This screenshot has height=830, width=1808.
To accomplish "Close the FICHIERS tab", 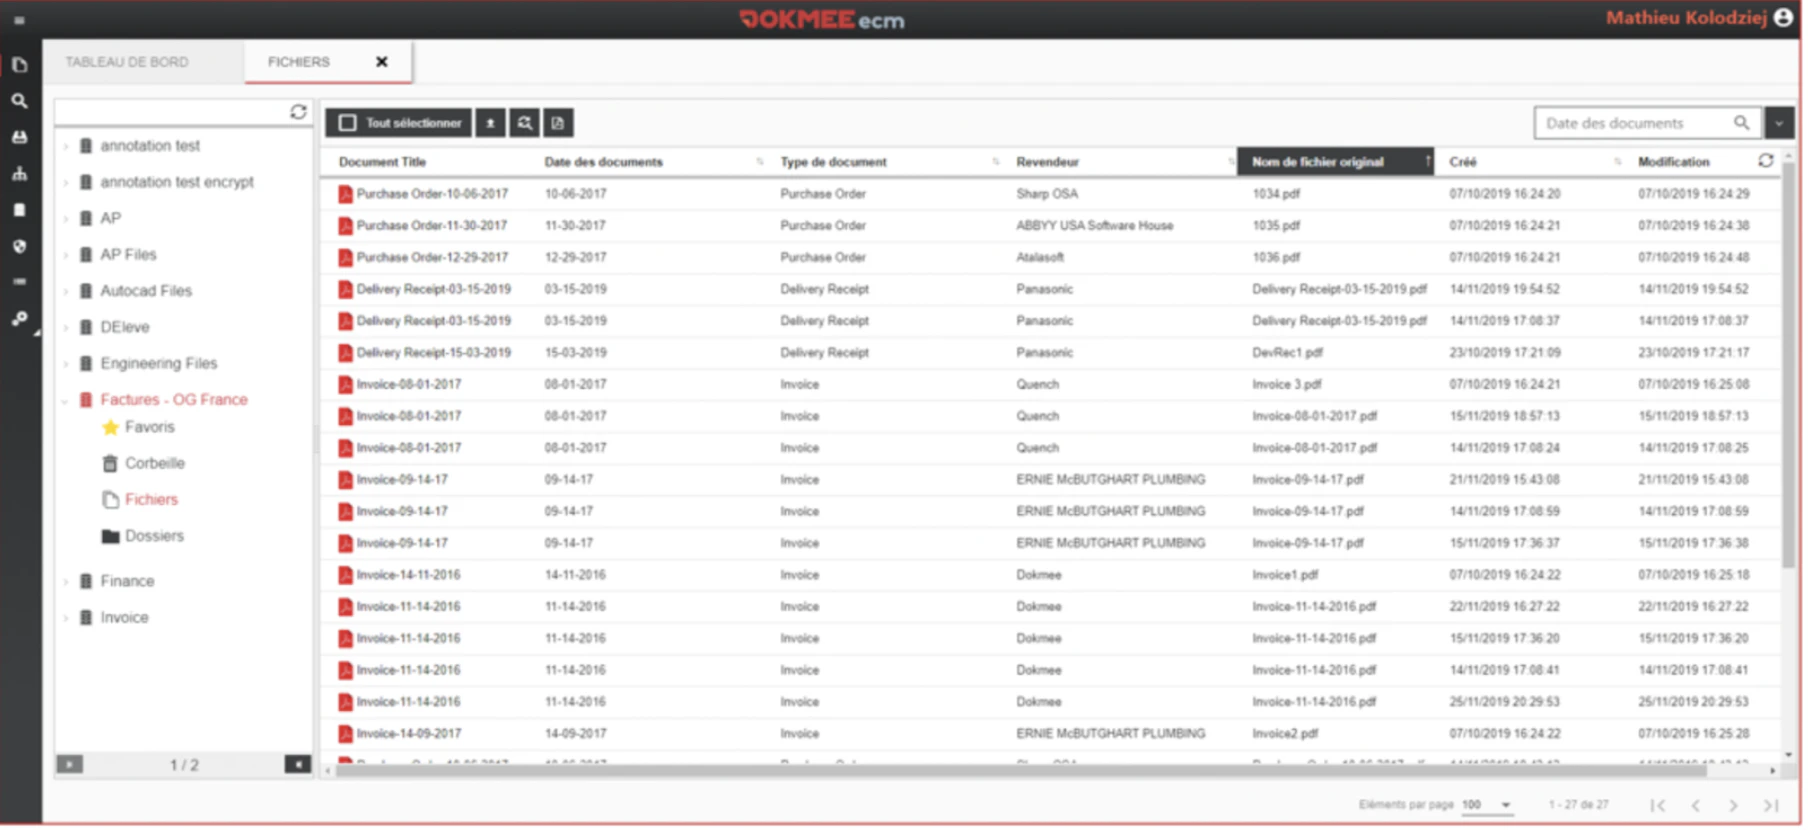I will pyautogui.click(x=382, y=62).
